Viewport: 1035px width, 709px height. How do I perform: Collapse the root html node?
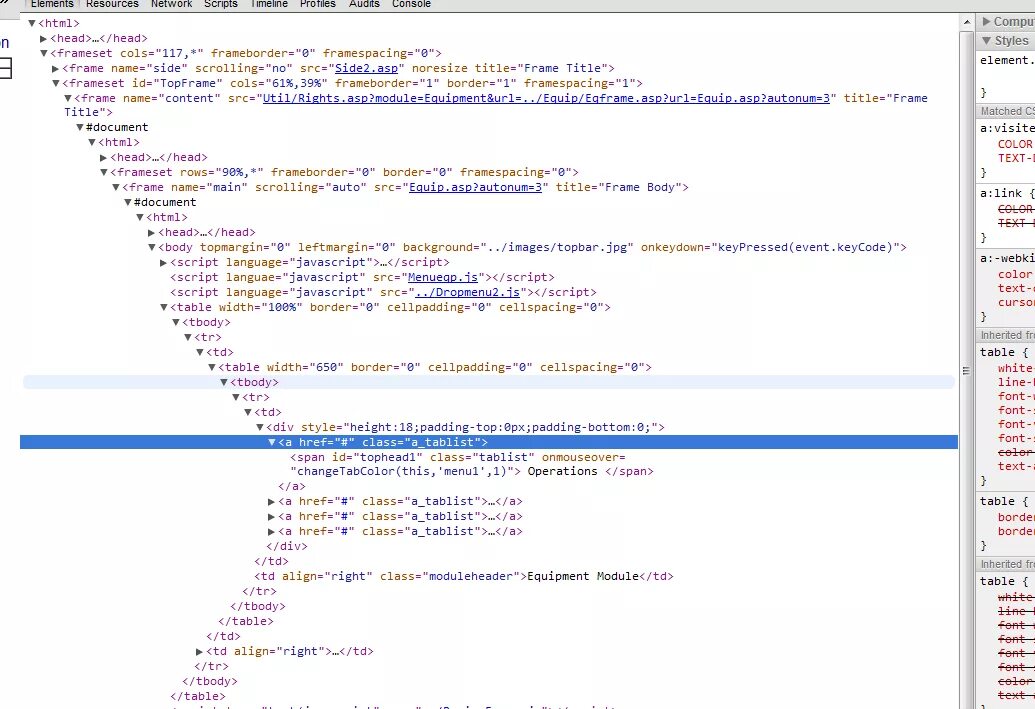pyautogui.click(x=31, y=23)
